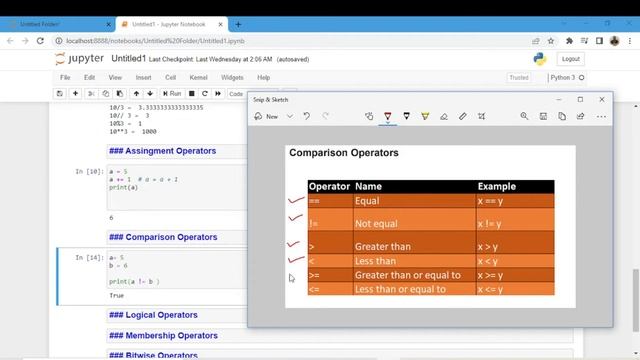Start New snip in Snip & Sketch
This screenshot has width=640, height=360.
pos(266,116)
